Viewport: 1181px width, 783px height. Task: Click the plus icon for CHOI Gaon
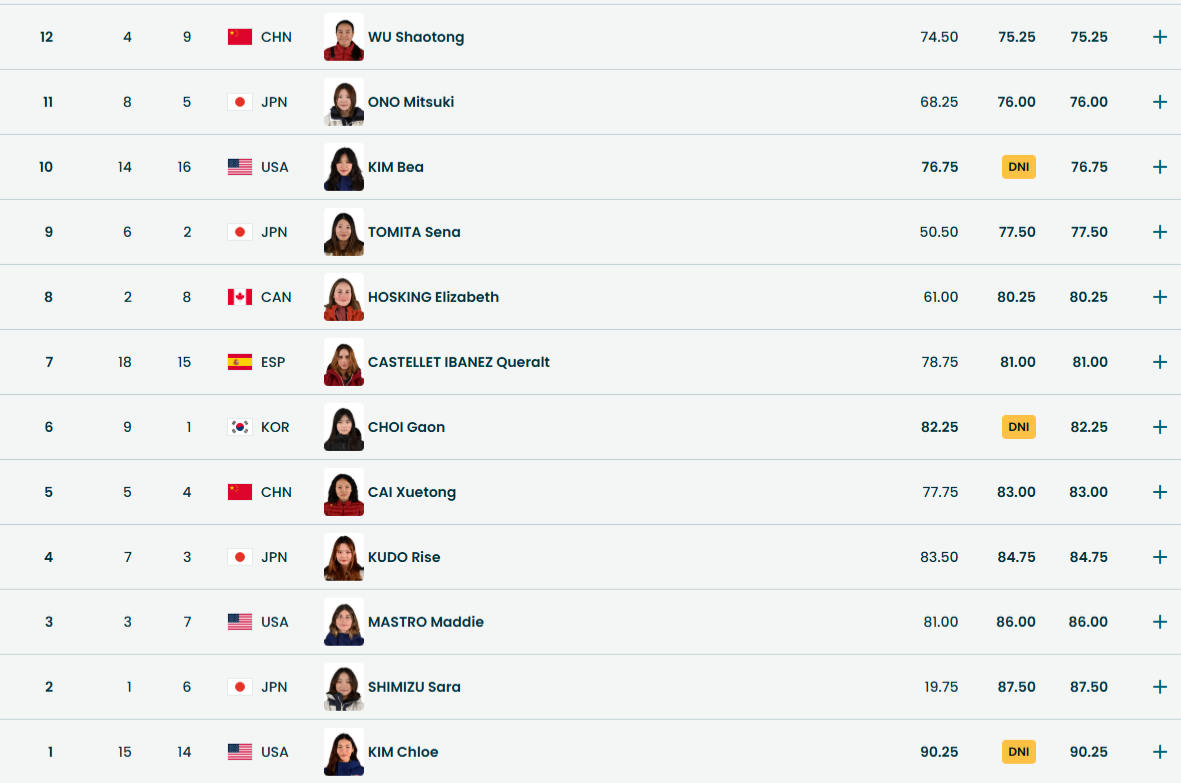point(1160,427)
